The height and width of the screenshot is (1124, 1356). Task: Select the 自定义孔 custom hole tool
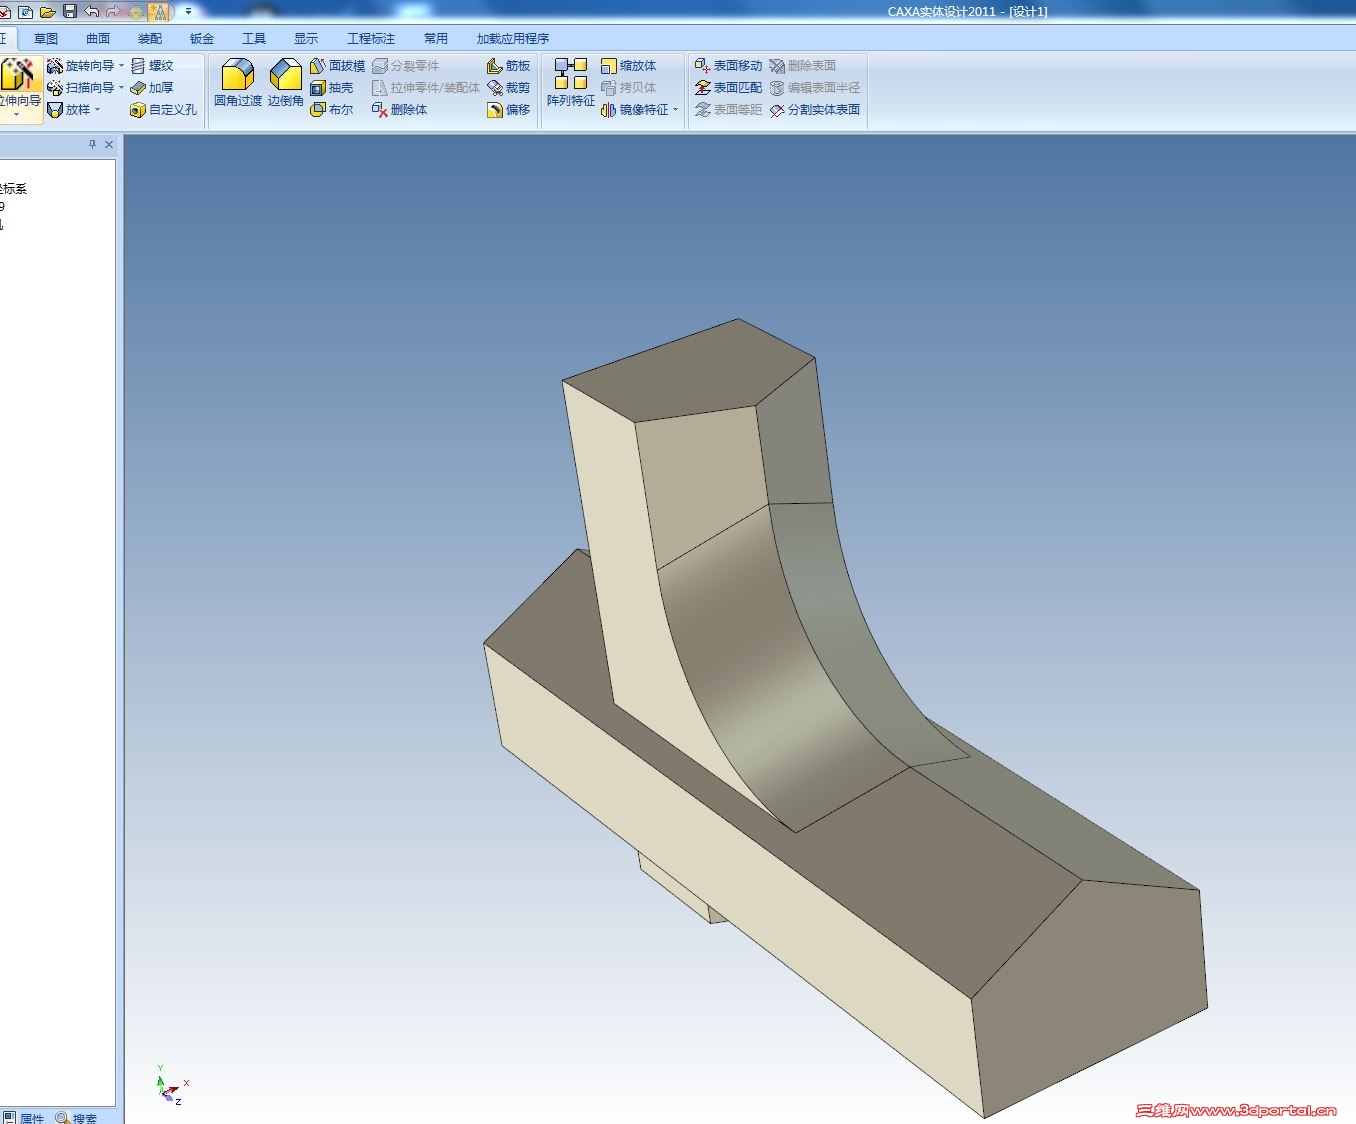163,110
